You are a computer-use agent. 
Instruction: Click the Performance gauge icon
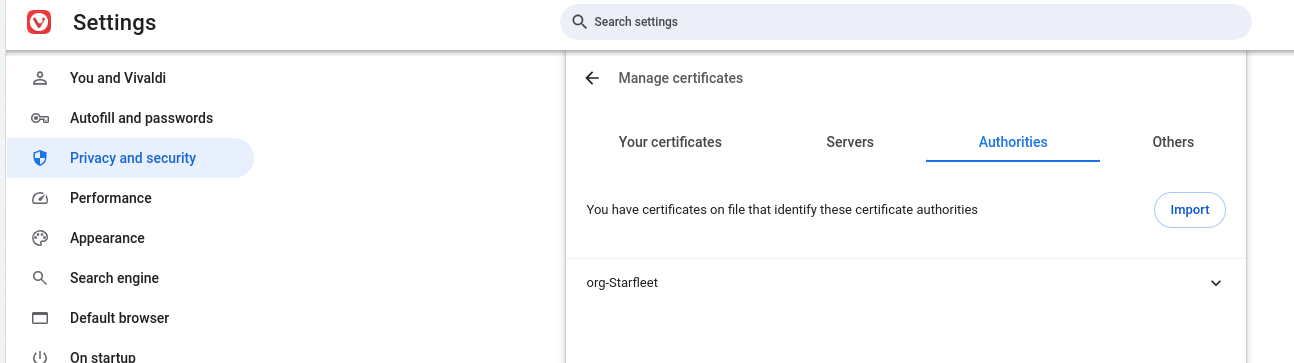pyautogui.click(x=40, y=198)
